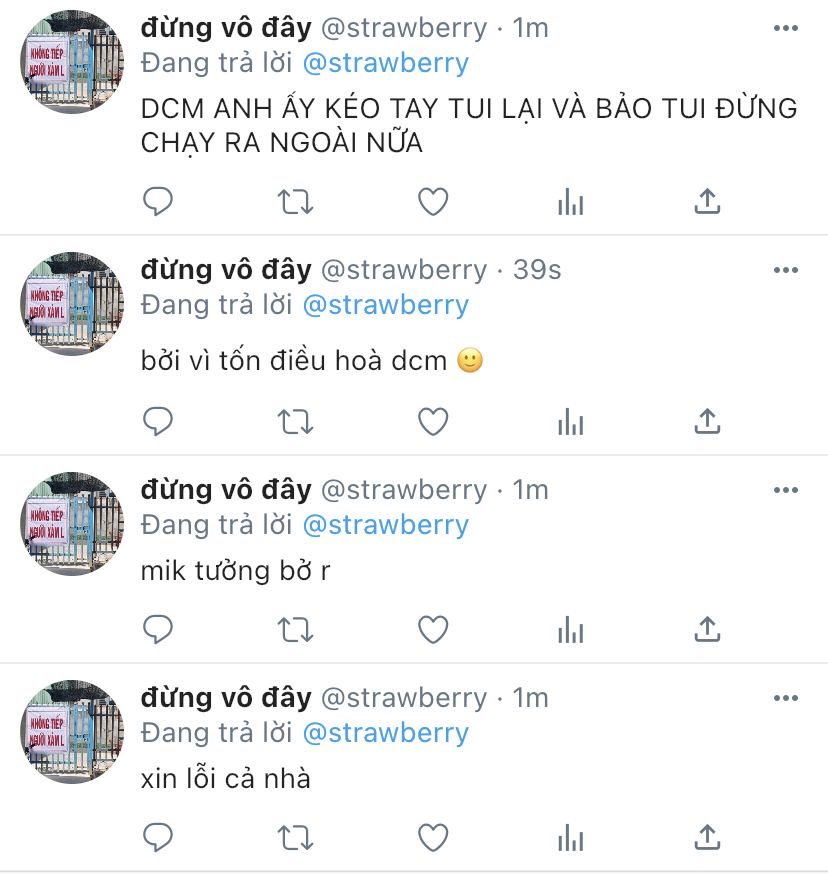The width and height of the screenshot is (828, 874).
Task: View analytics for 'mik tưởng bở r' tweet
Action: pos(570,629)
